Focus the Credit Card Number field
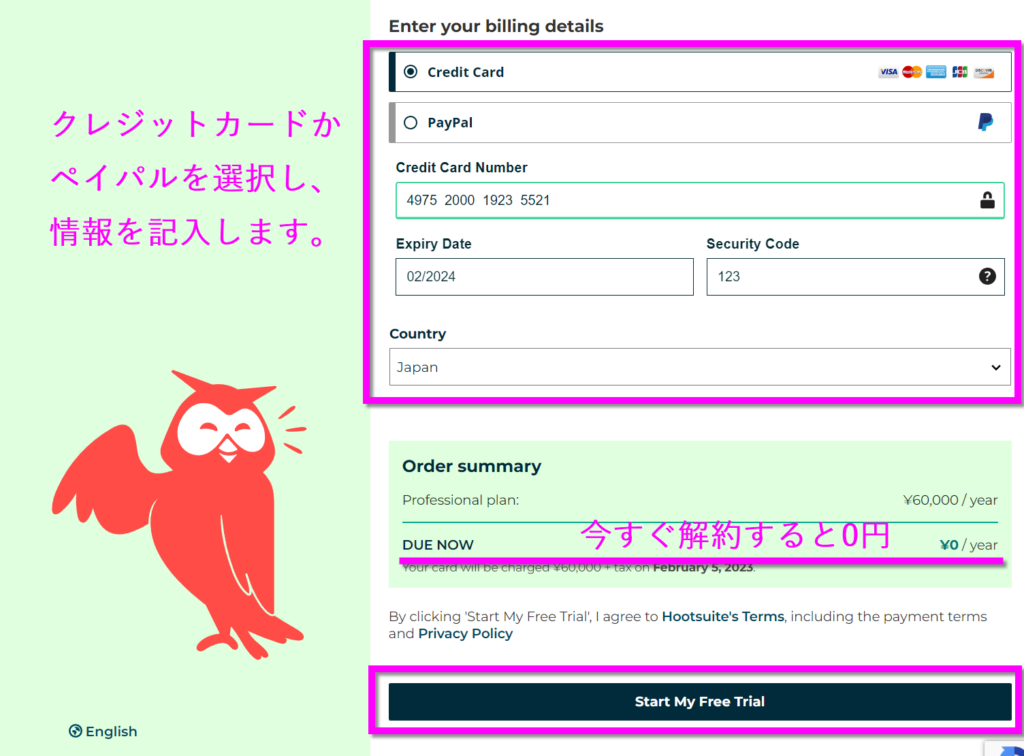The width and height of the screenshot is (1024, 756). point(699,200)
